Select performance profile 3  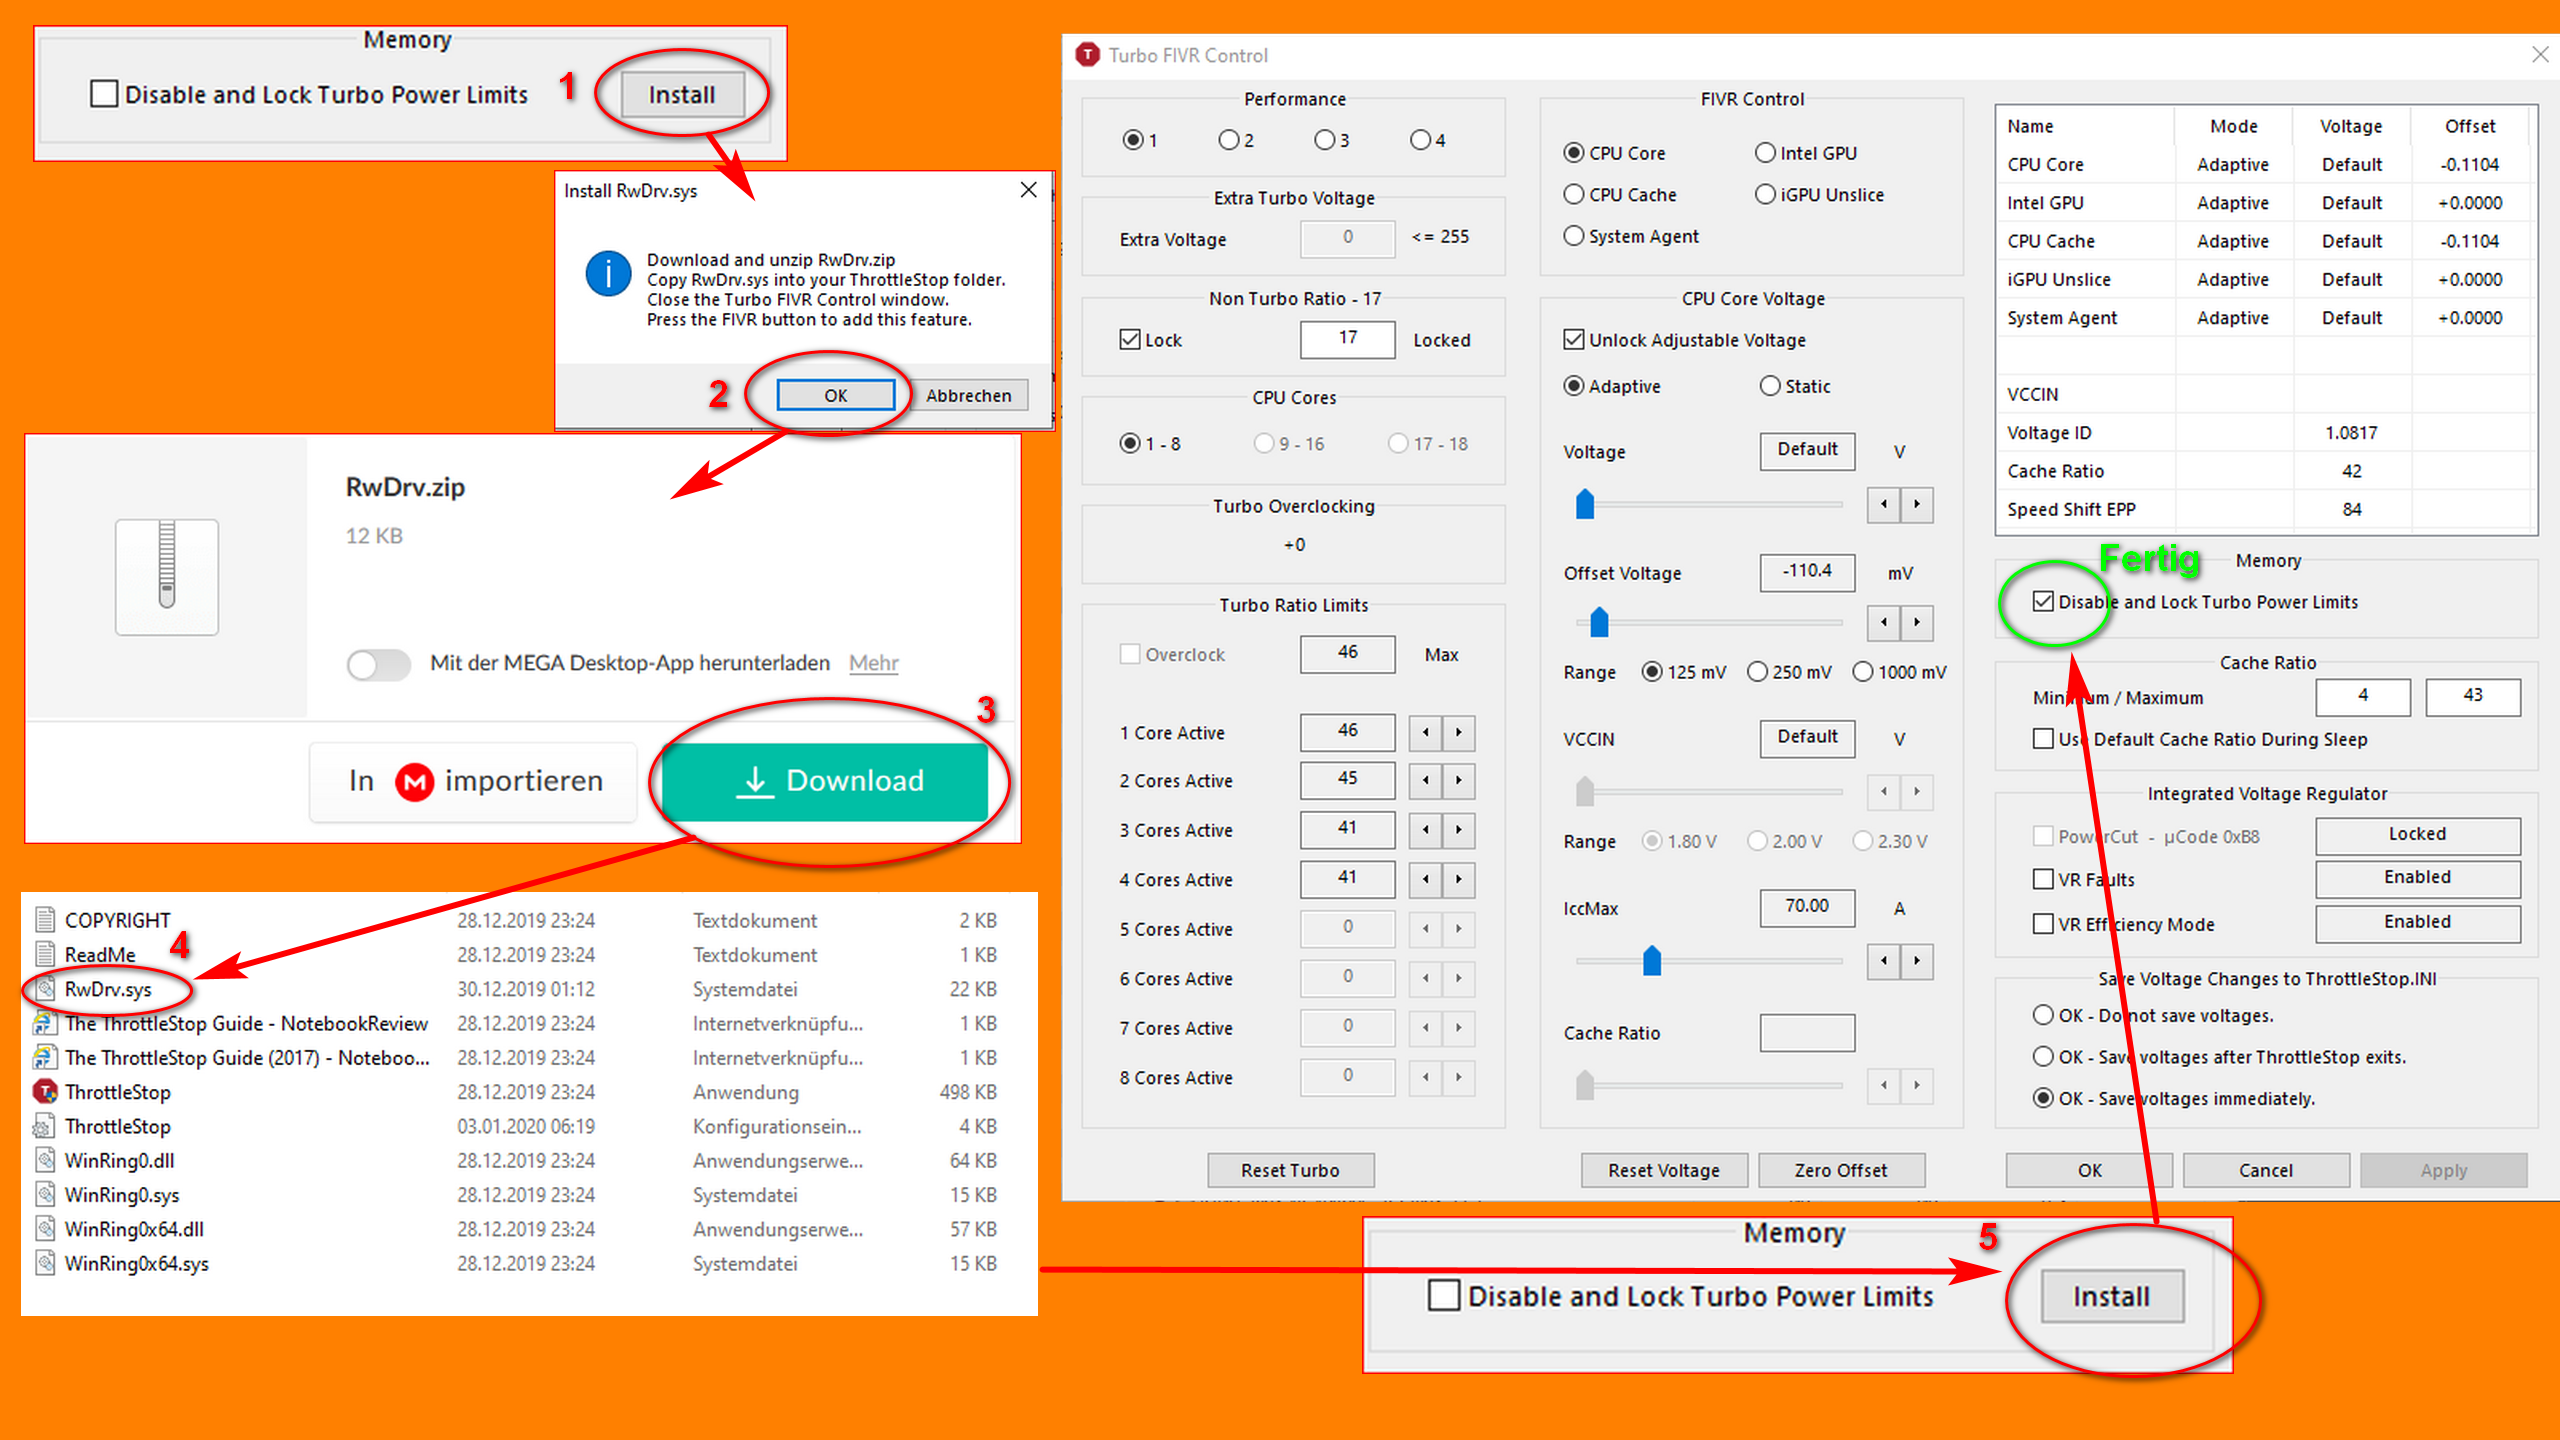tap(1324, 140)
